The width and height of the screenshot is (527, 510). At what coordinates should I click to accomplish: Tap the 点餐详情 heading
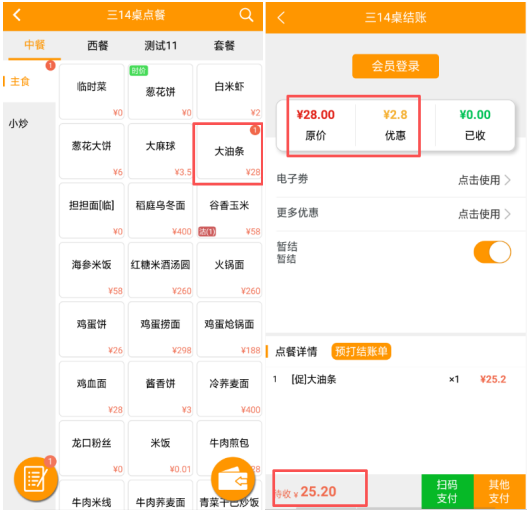click(x=296, y=352)
